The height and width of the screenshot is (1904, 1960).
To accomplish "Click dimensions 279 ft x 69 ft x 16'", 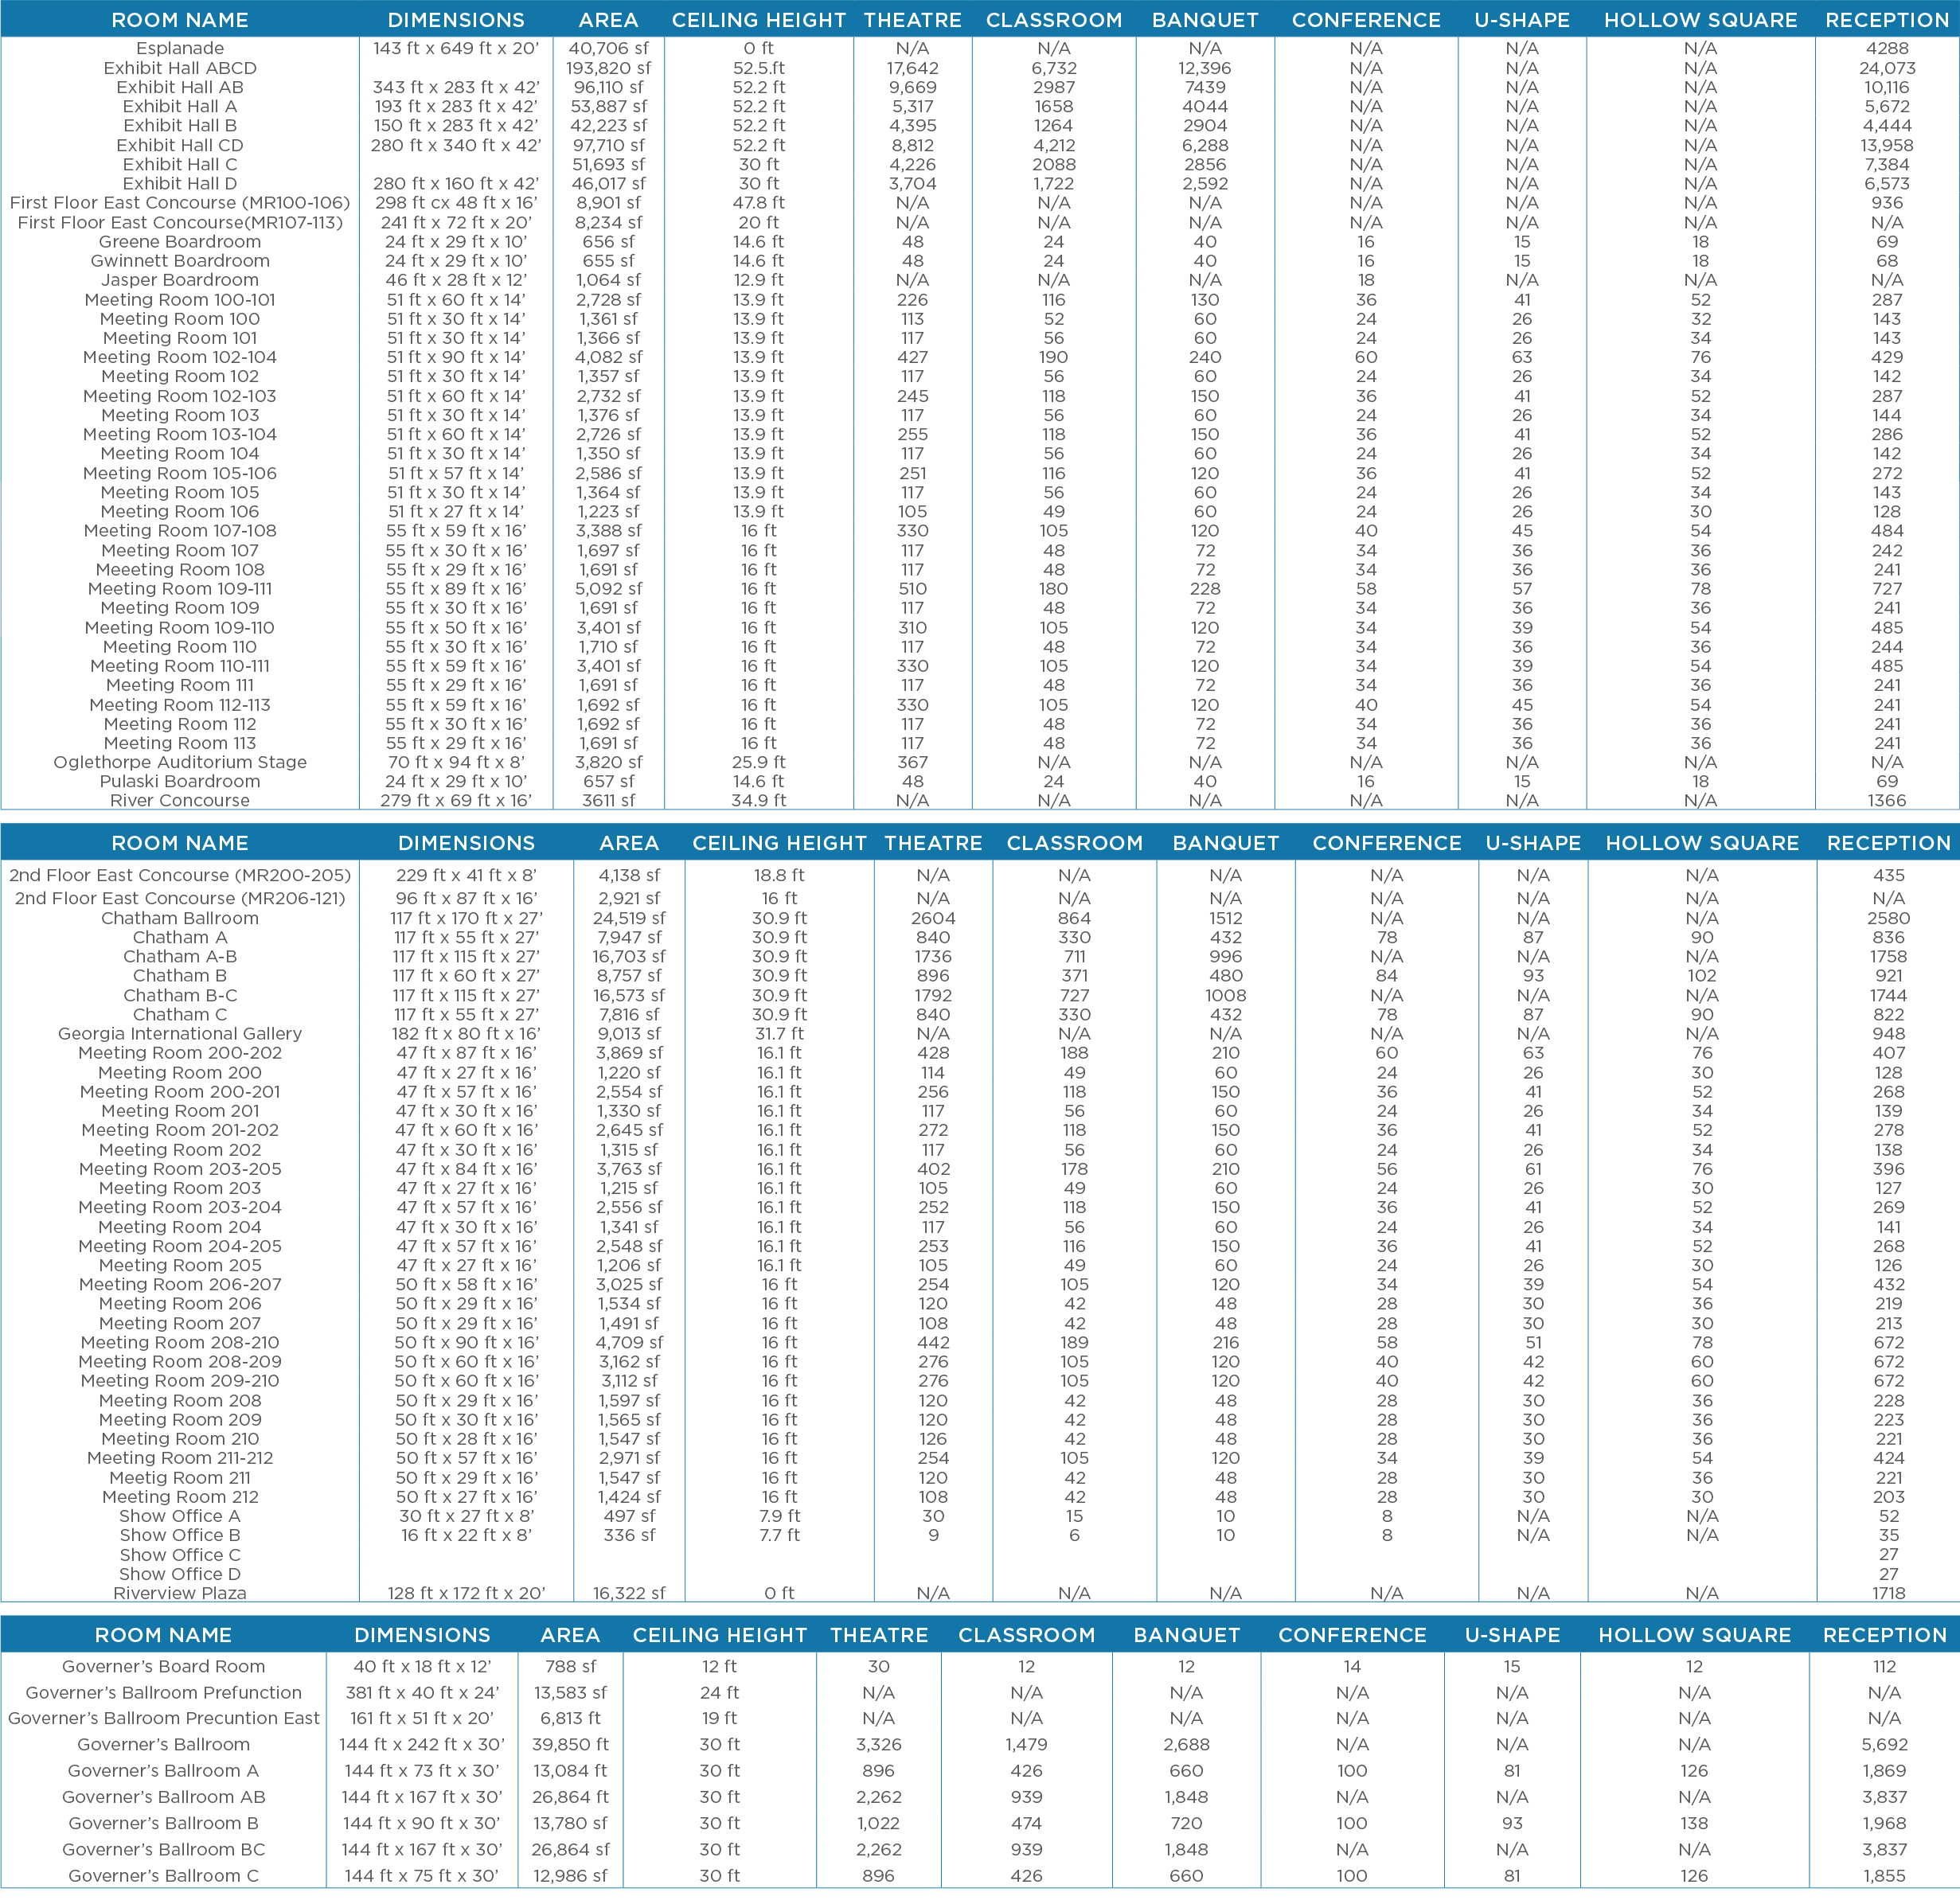I will [x=455, y=801].
